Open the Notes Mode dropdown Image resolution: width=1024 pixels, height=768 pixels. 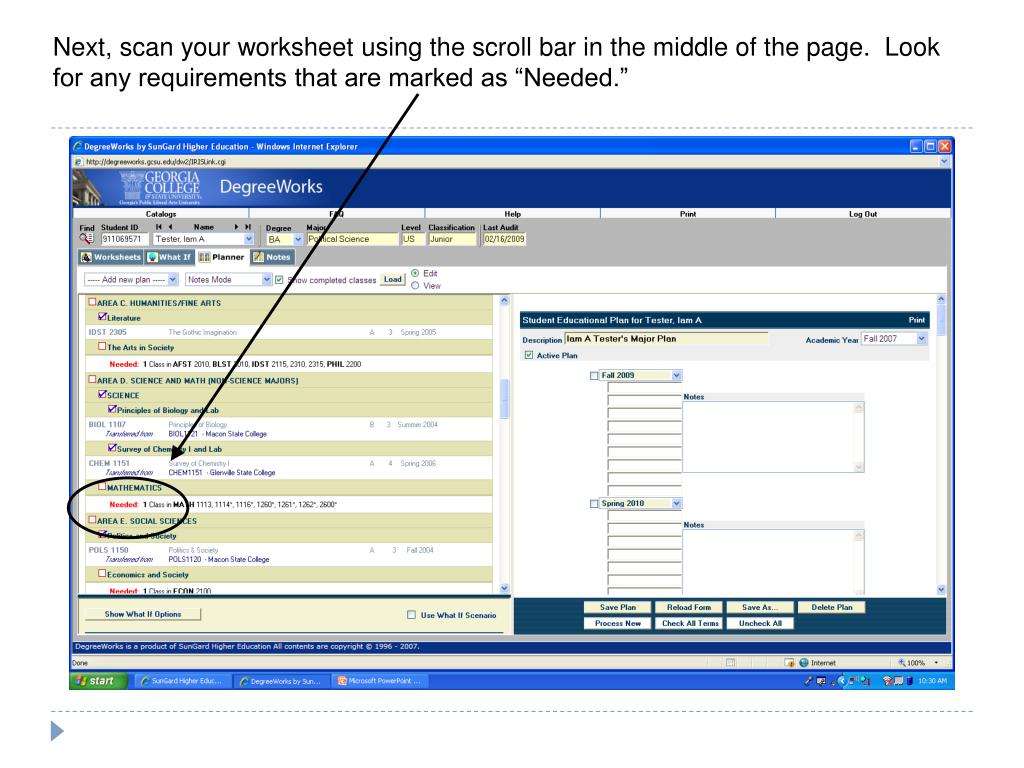(228, 280)
